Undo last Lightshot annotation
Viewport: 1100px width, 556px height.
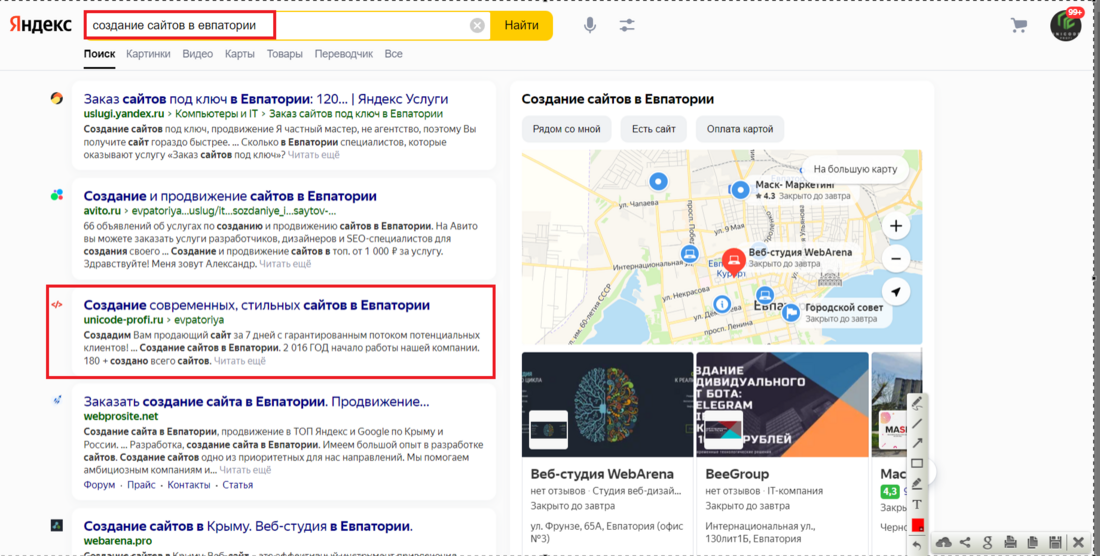[x=917, y=545]
